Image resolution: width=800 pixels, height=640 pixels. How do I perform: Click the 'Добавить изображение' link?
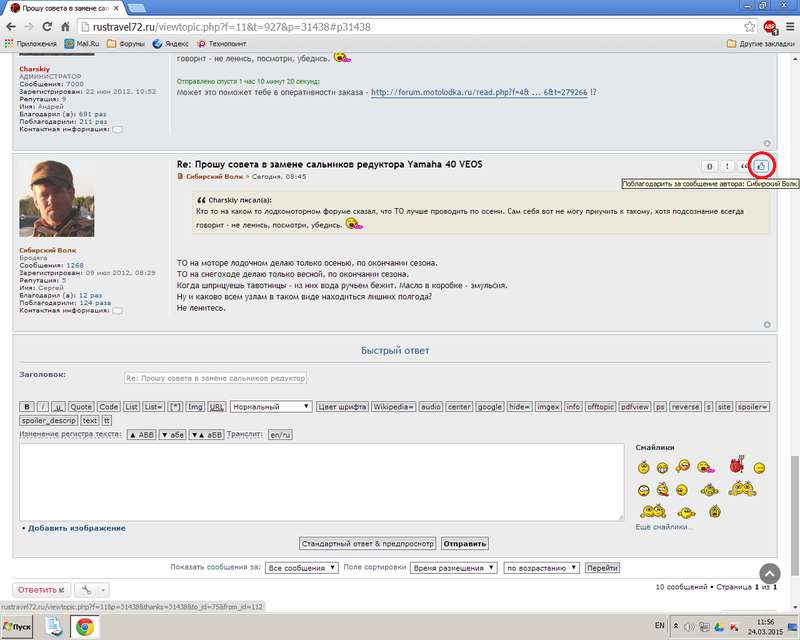[76, 528]
